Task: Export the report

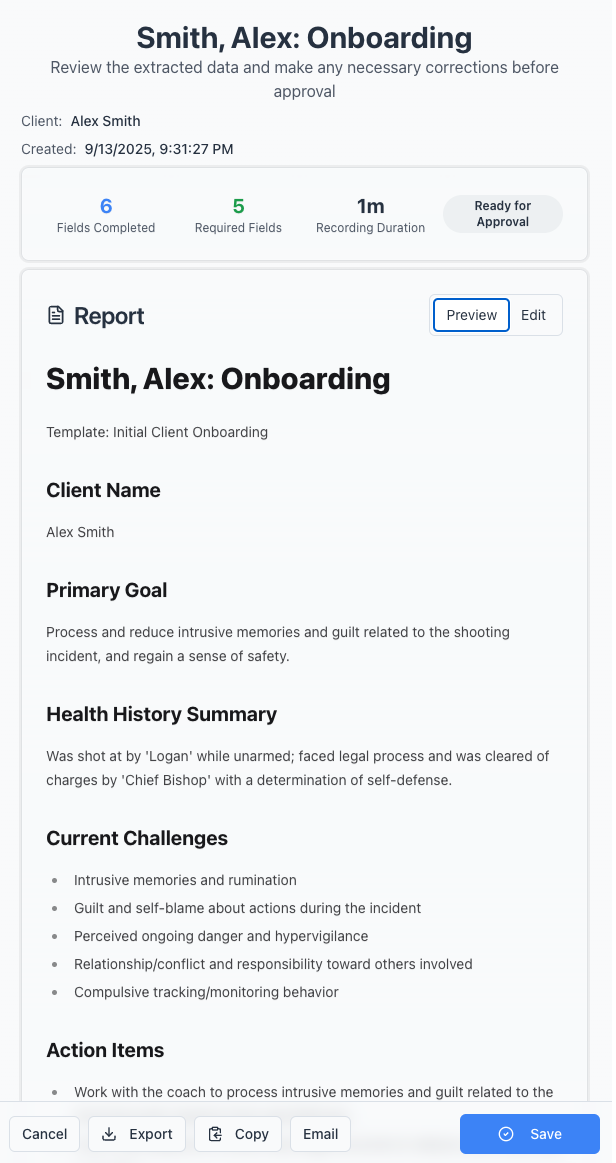Action: (x=136, y=1134)
